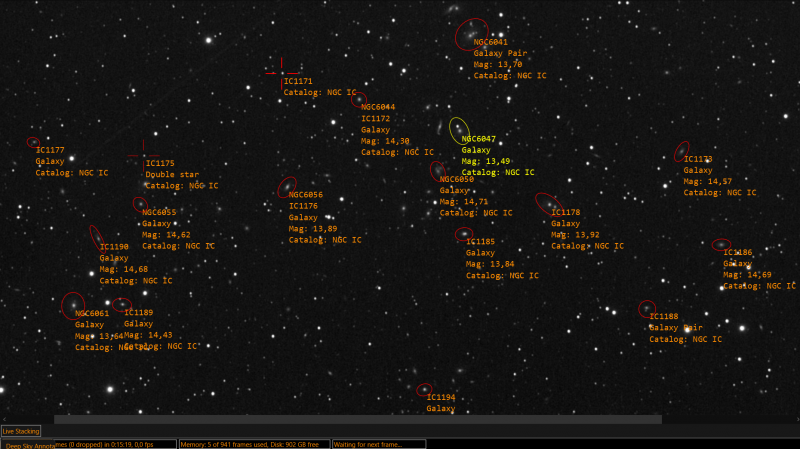Click the 'Mag: 14,30' magnitude text

point(385,141)
